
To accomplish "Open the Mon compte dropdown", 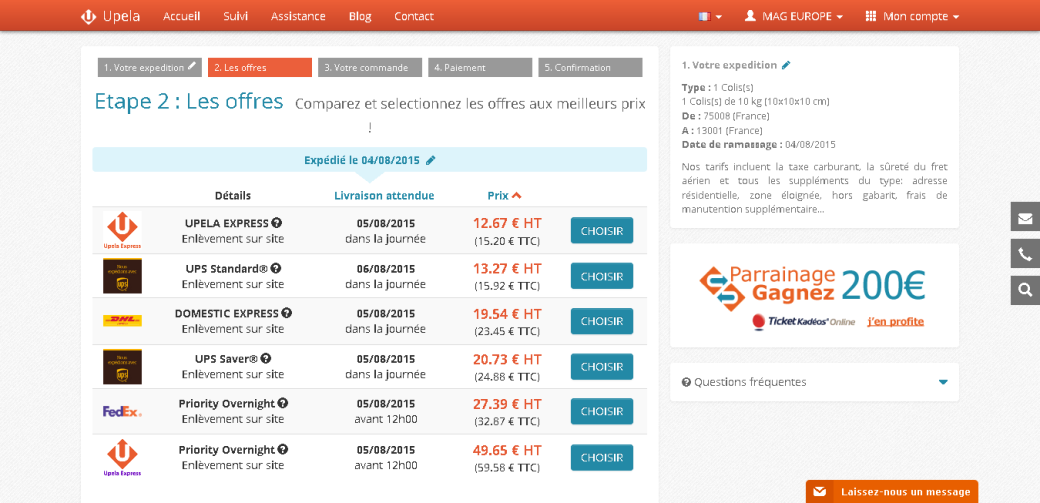I will click(x=913, y=16).
